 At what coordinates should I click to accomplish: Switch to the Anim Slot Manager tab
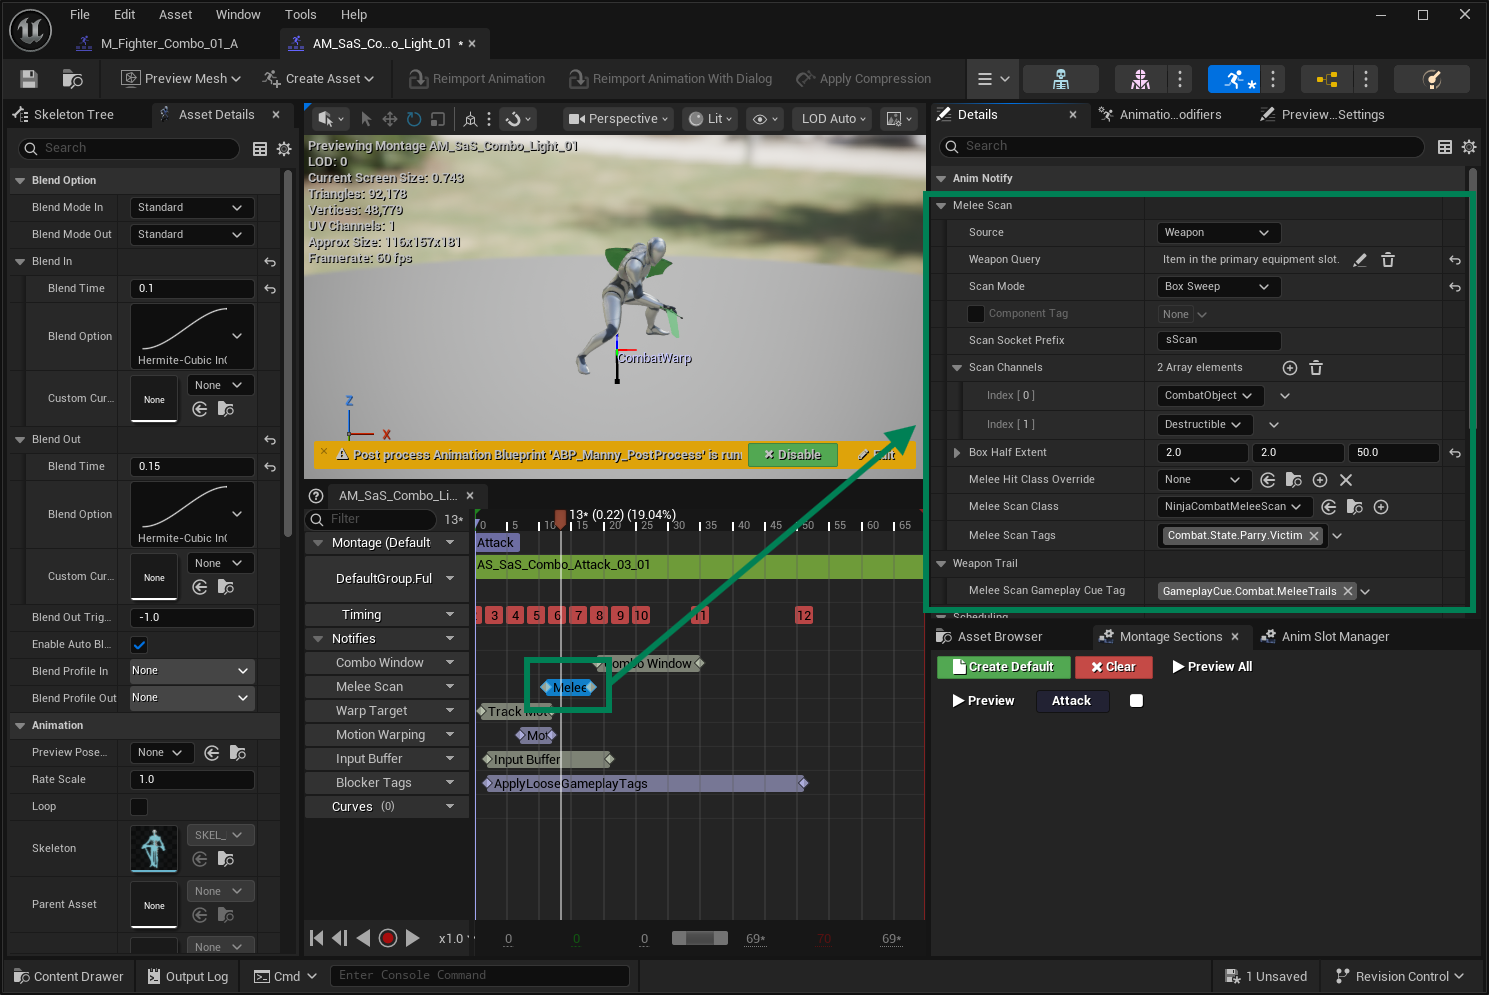click(x=1325, y=637)
